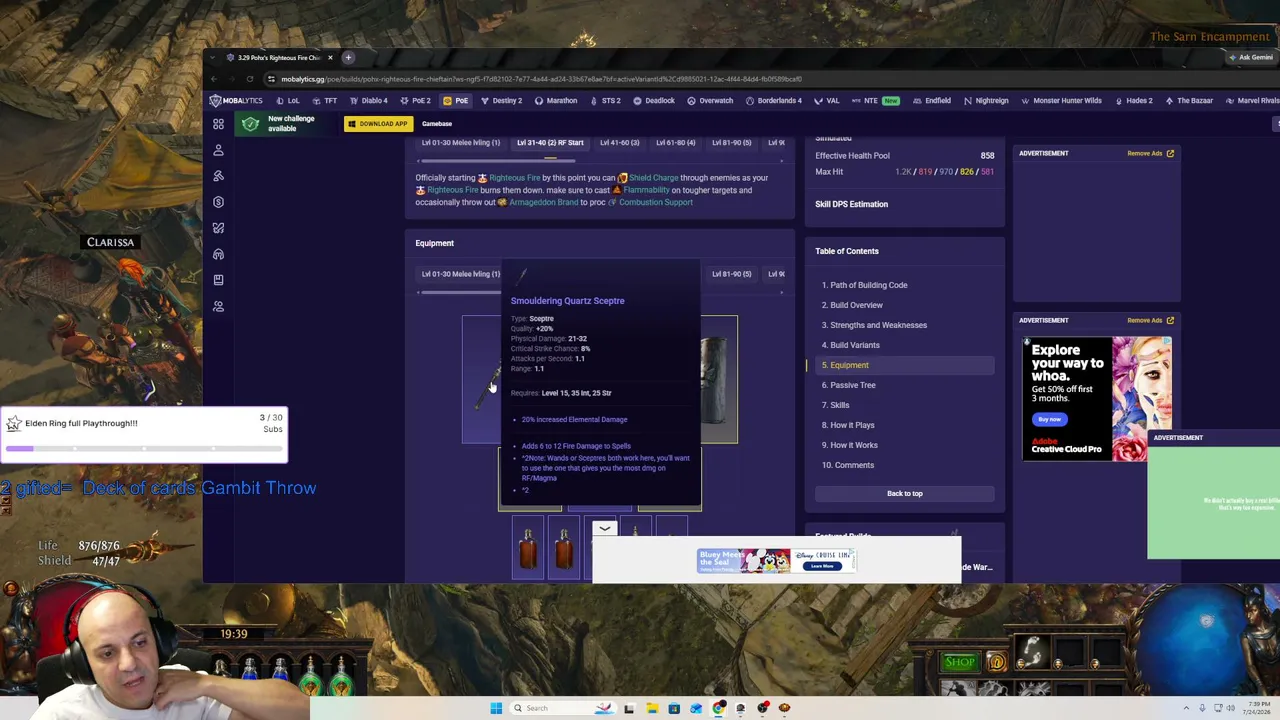Click the game's green Shop button

tap(959, 662)
